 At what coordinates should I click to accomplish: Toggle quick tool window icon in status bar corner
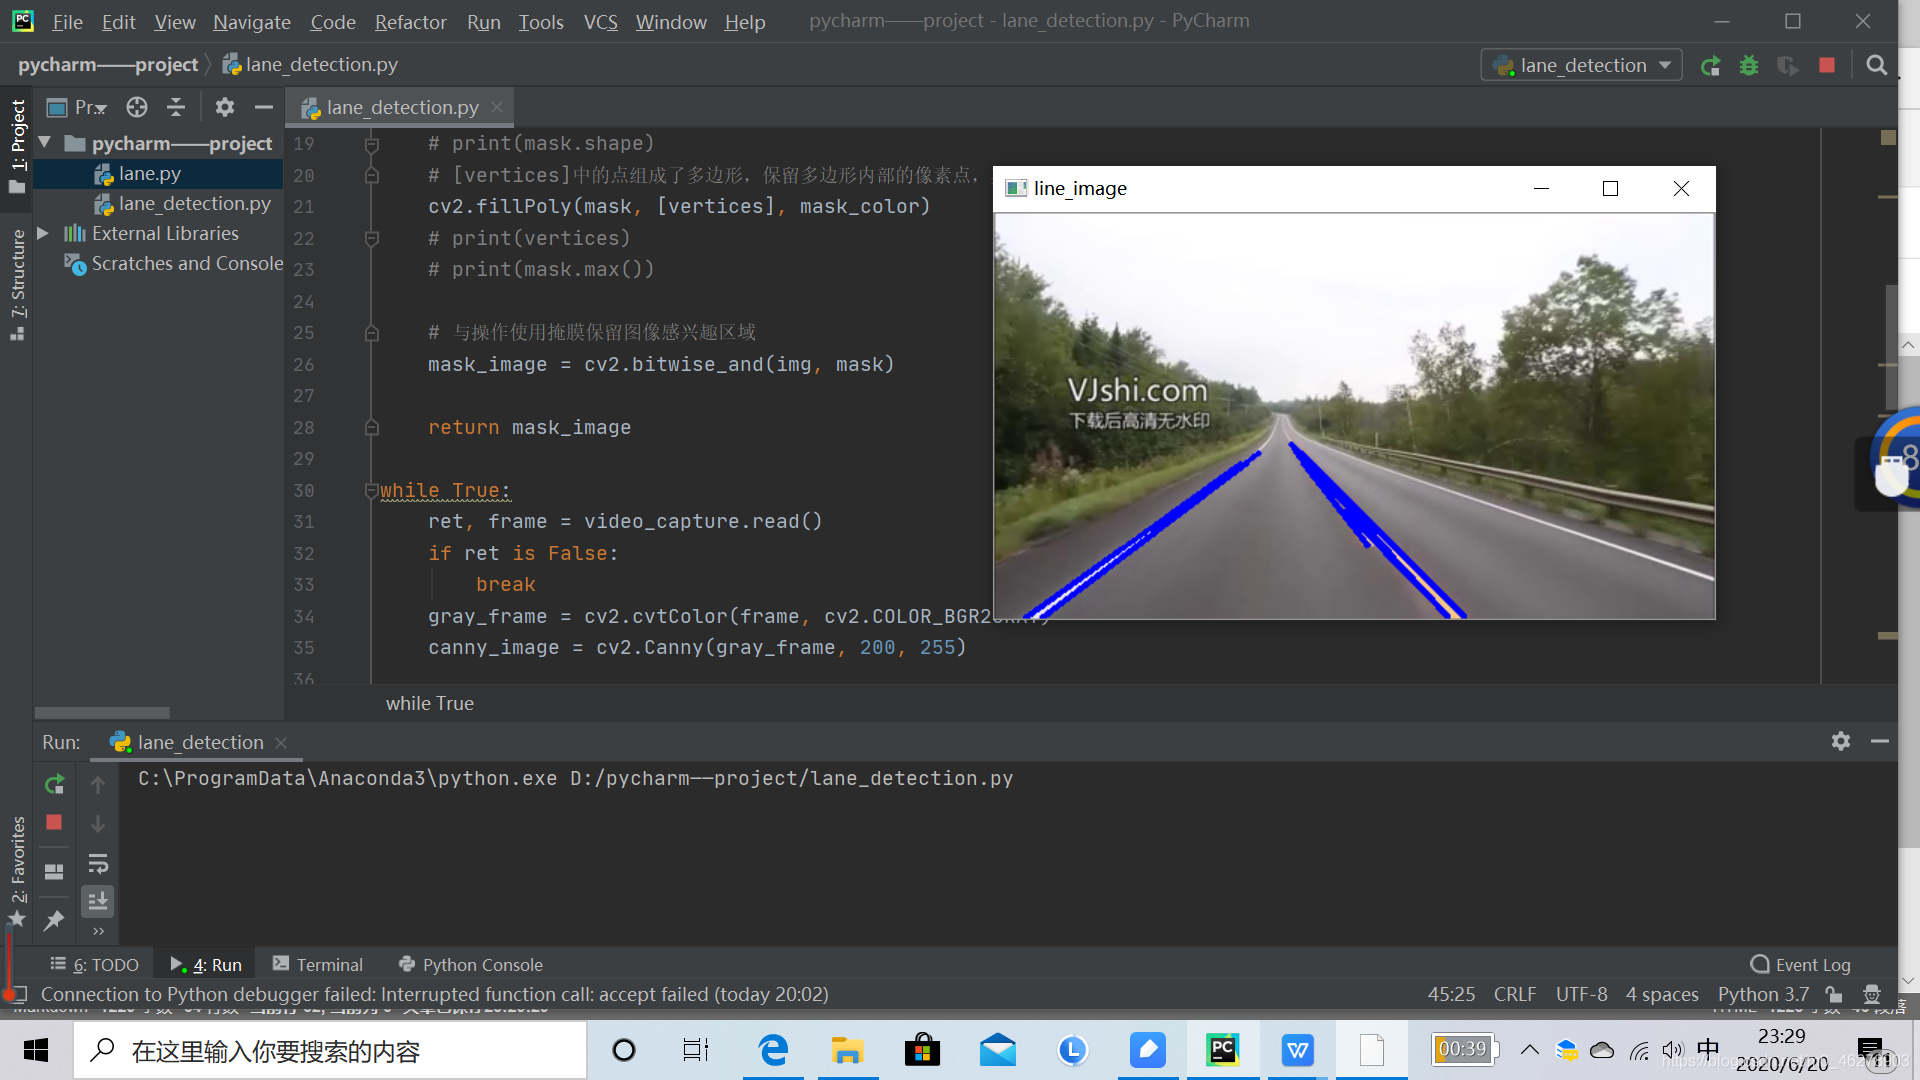[17, 994]
